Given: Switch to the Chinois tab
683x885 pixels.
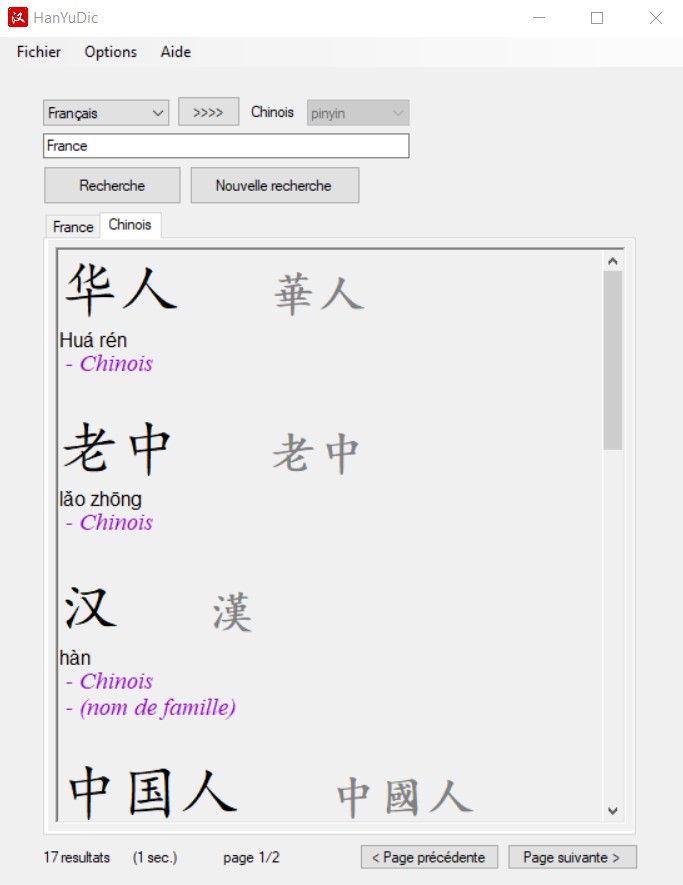Looking at the screenshot, I should click(130, 225).
